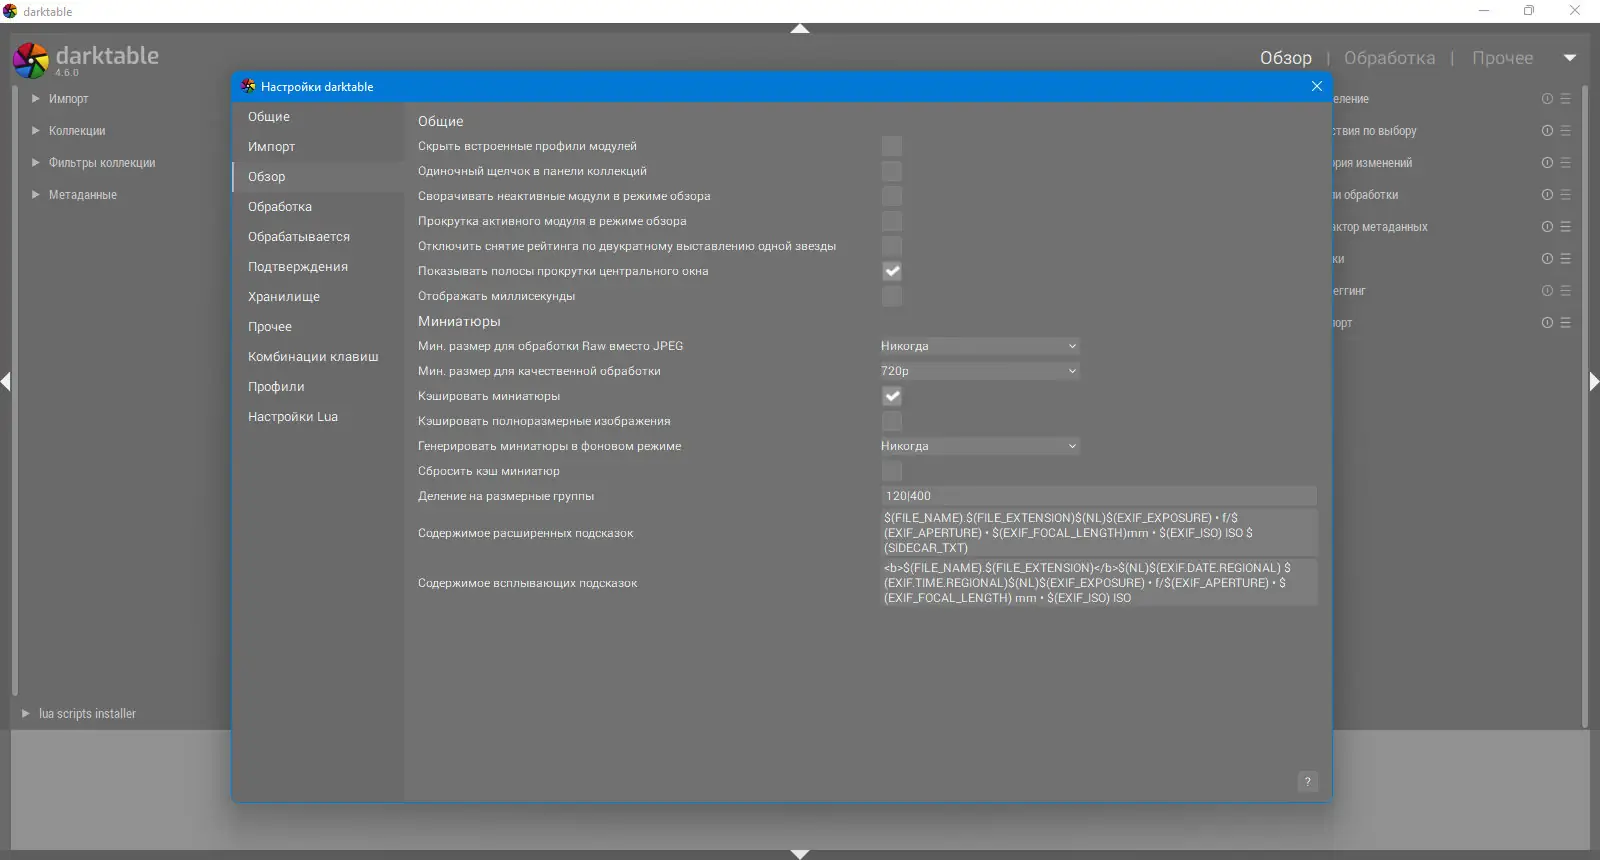
Task: Enable Кэшировать полноразмерные изображения
Action: 892,421
